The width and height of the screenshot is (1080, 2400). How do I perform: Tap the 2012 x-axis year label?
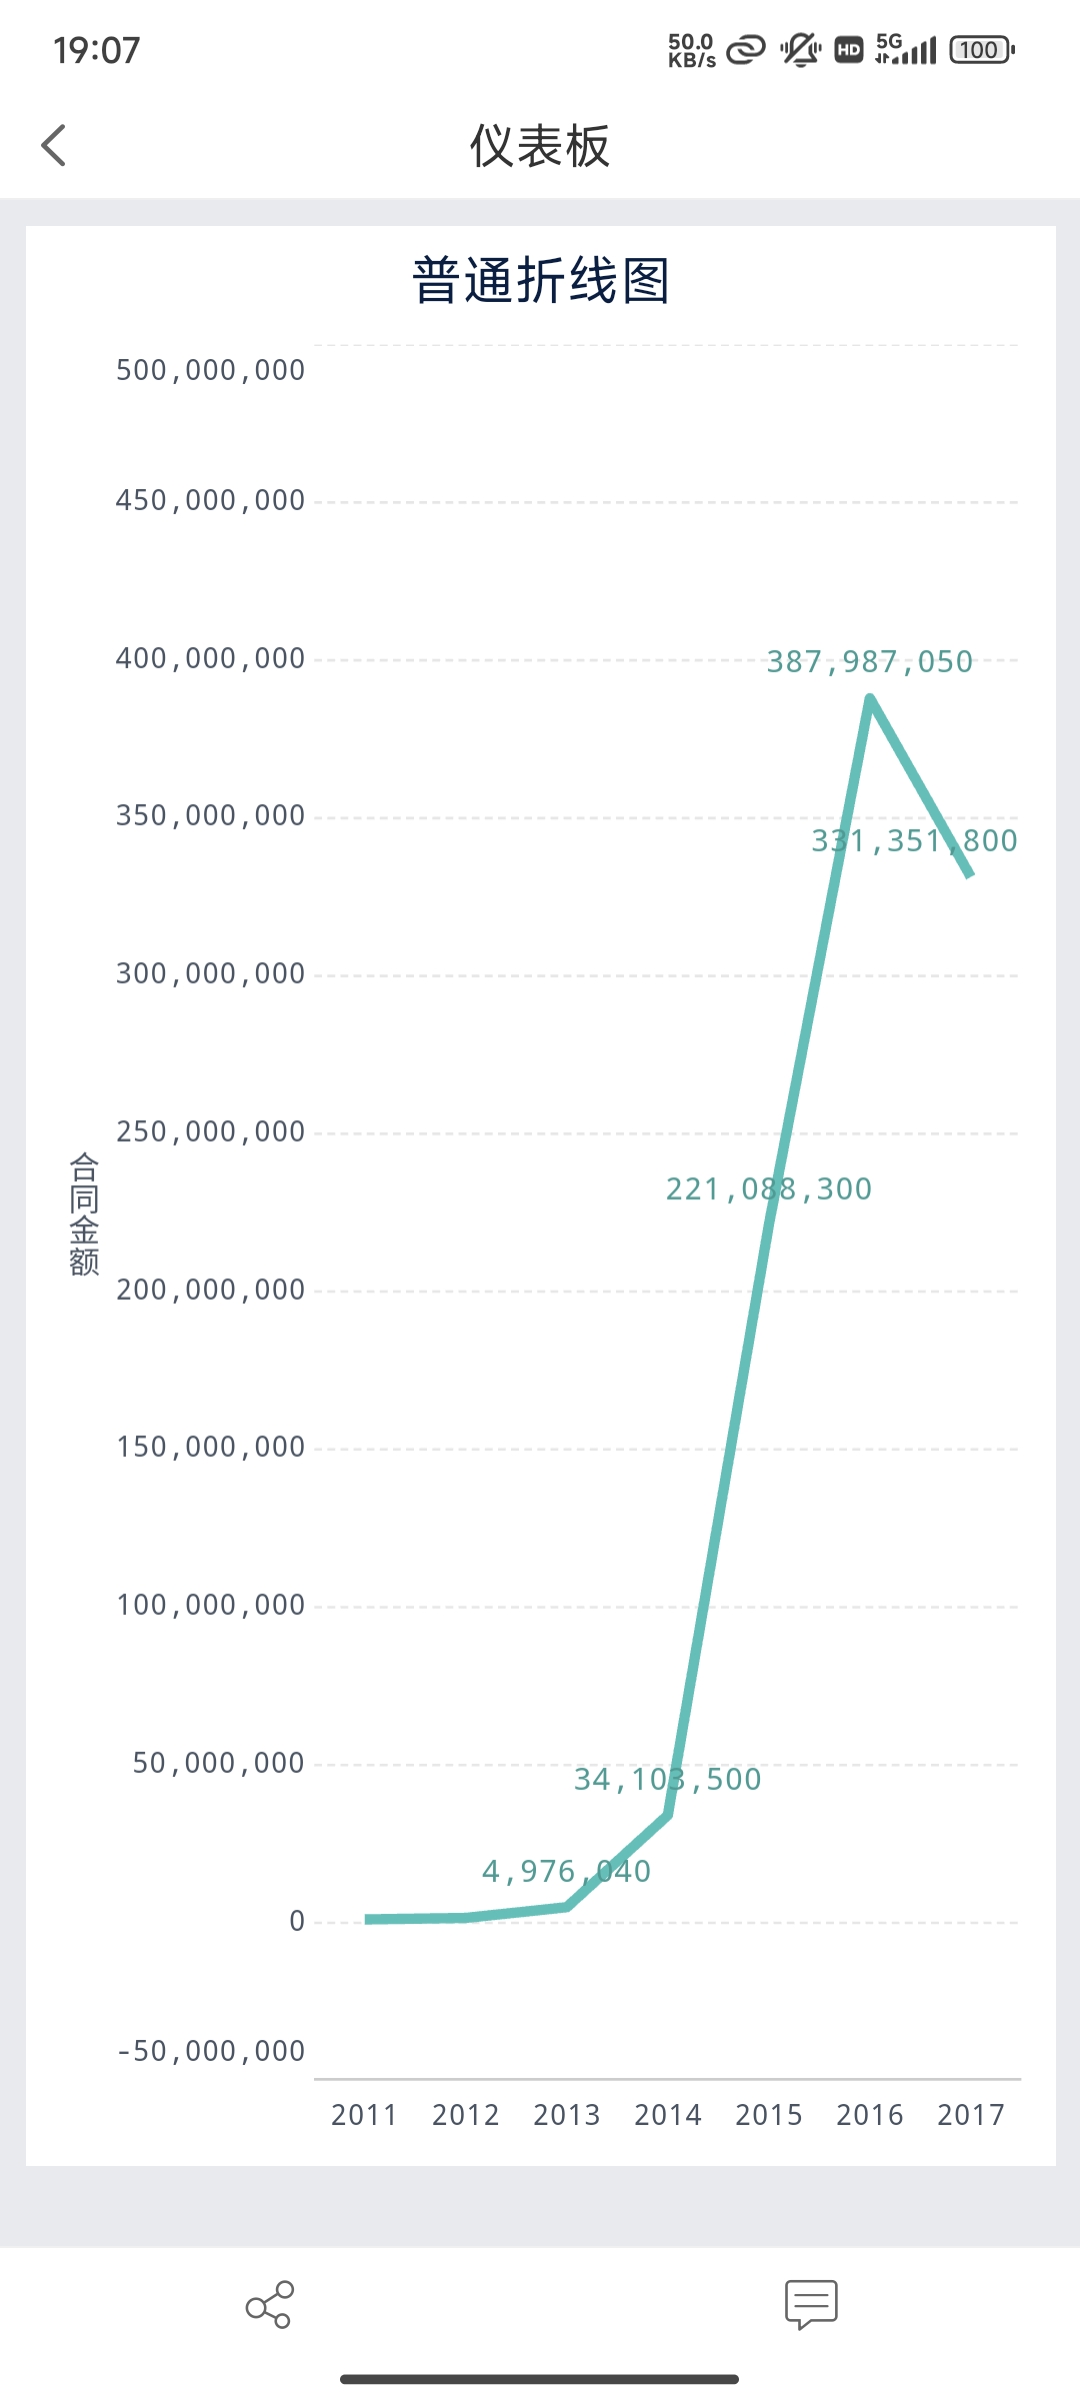point(465,2115)
